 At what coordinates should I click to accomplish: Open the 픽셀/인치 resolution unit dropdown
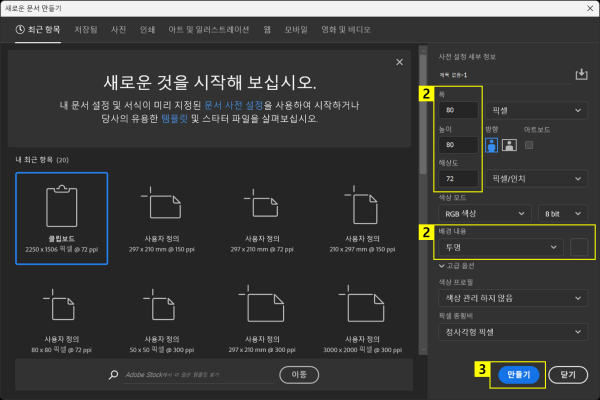(x=536, y=179)
